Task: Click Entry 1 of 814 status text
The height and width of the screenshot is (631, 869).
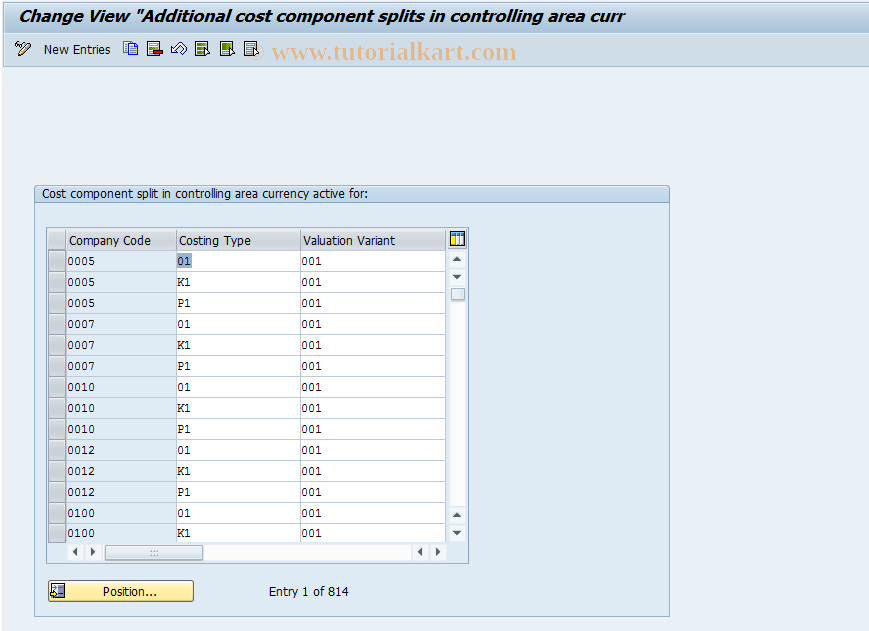Action: (x=309, y=592)
